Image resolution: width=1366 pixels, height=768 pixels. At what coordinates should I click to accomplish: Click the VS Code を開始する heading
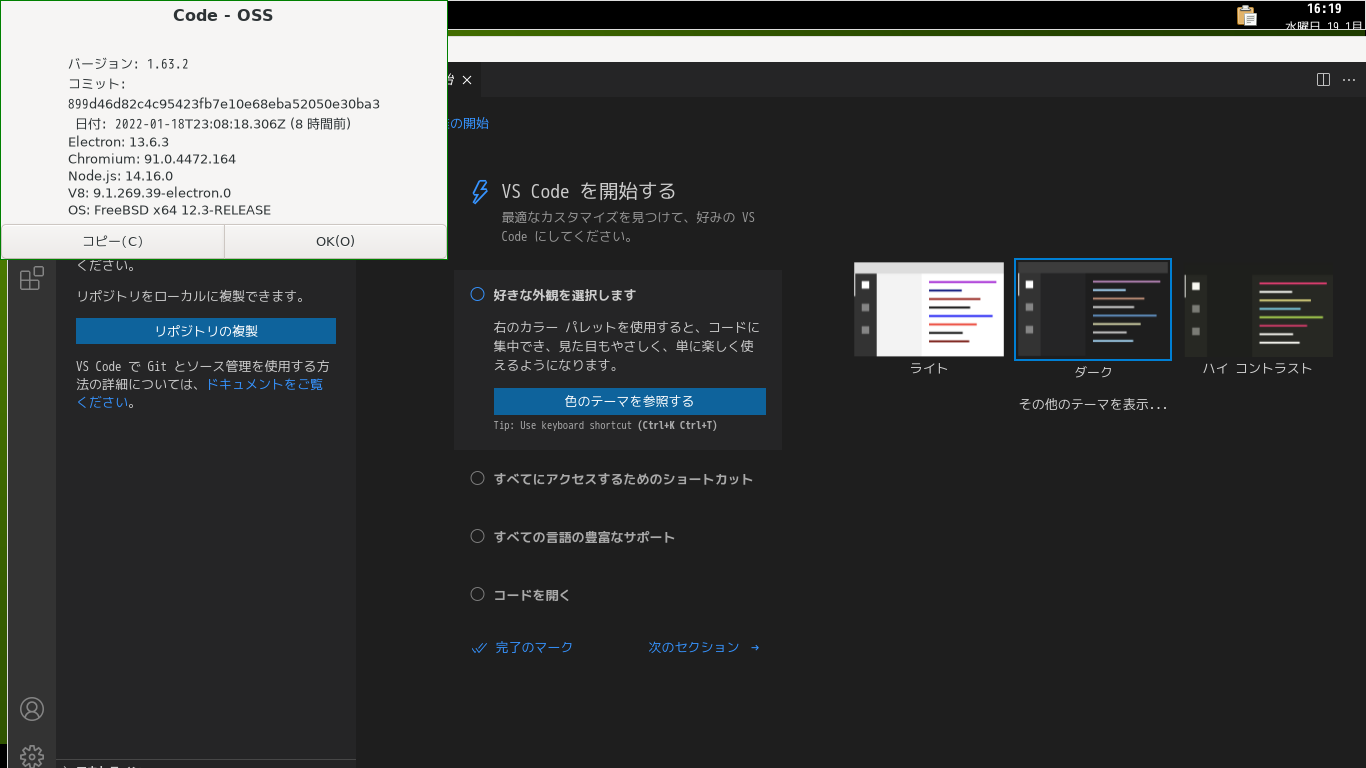(589, 191)
